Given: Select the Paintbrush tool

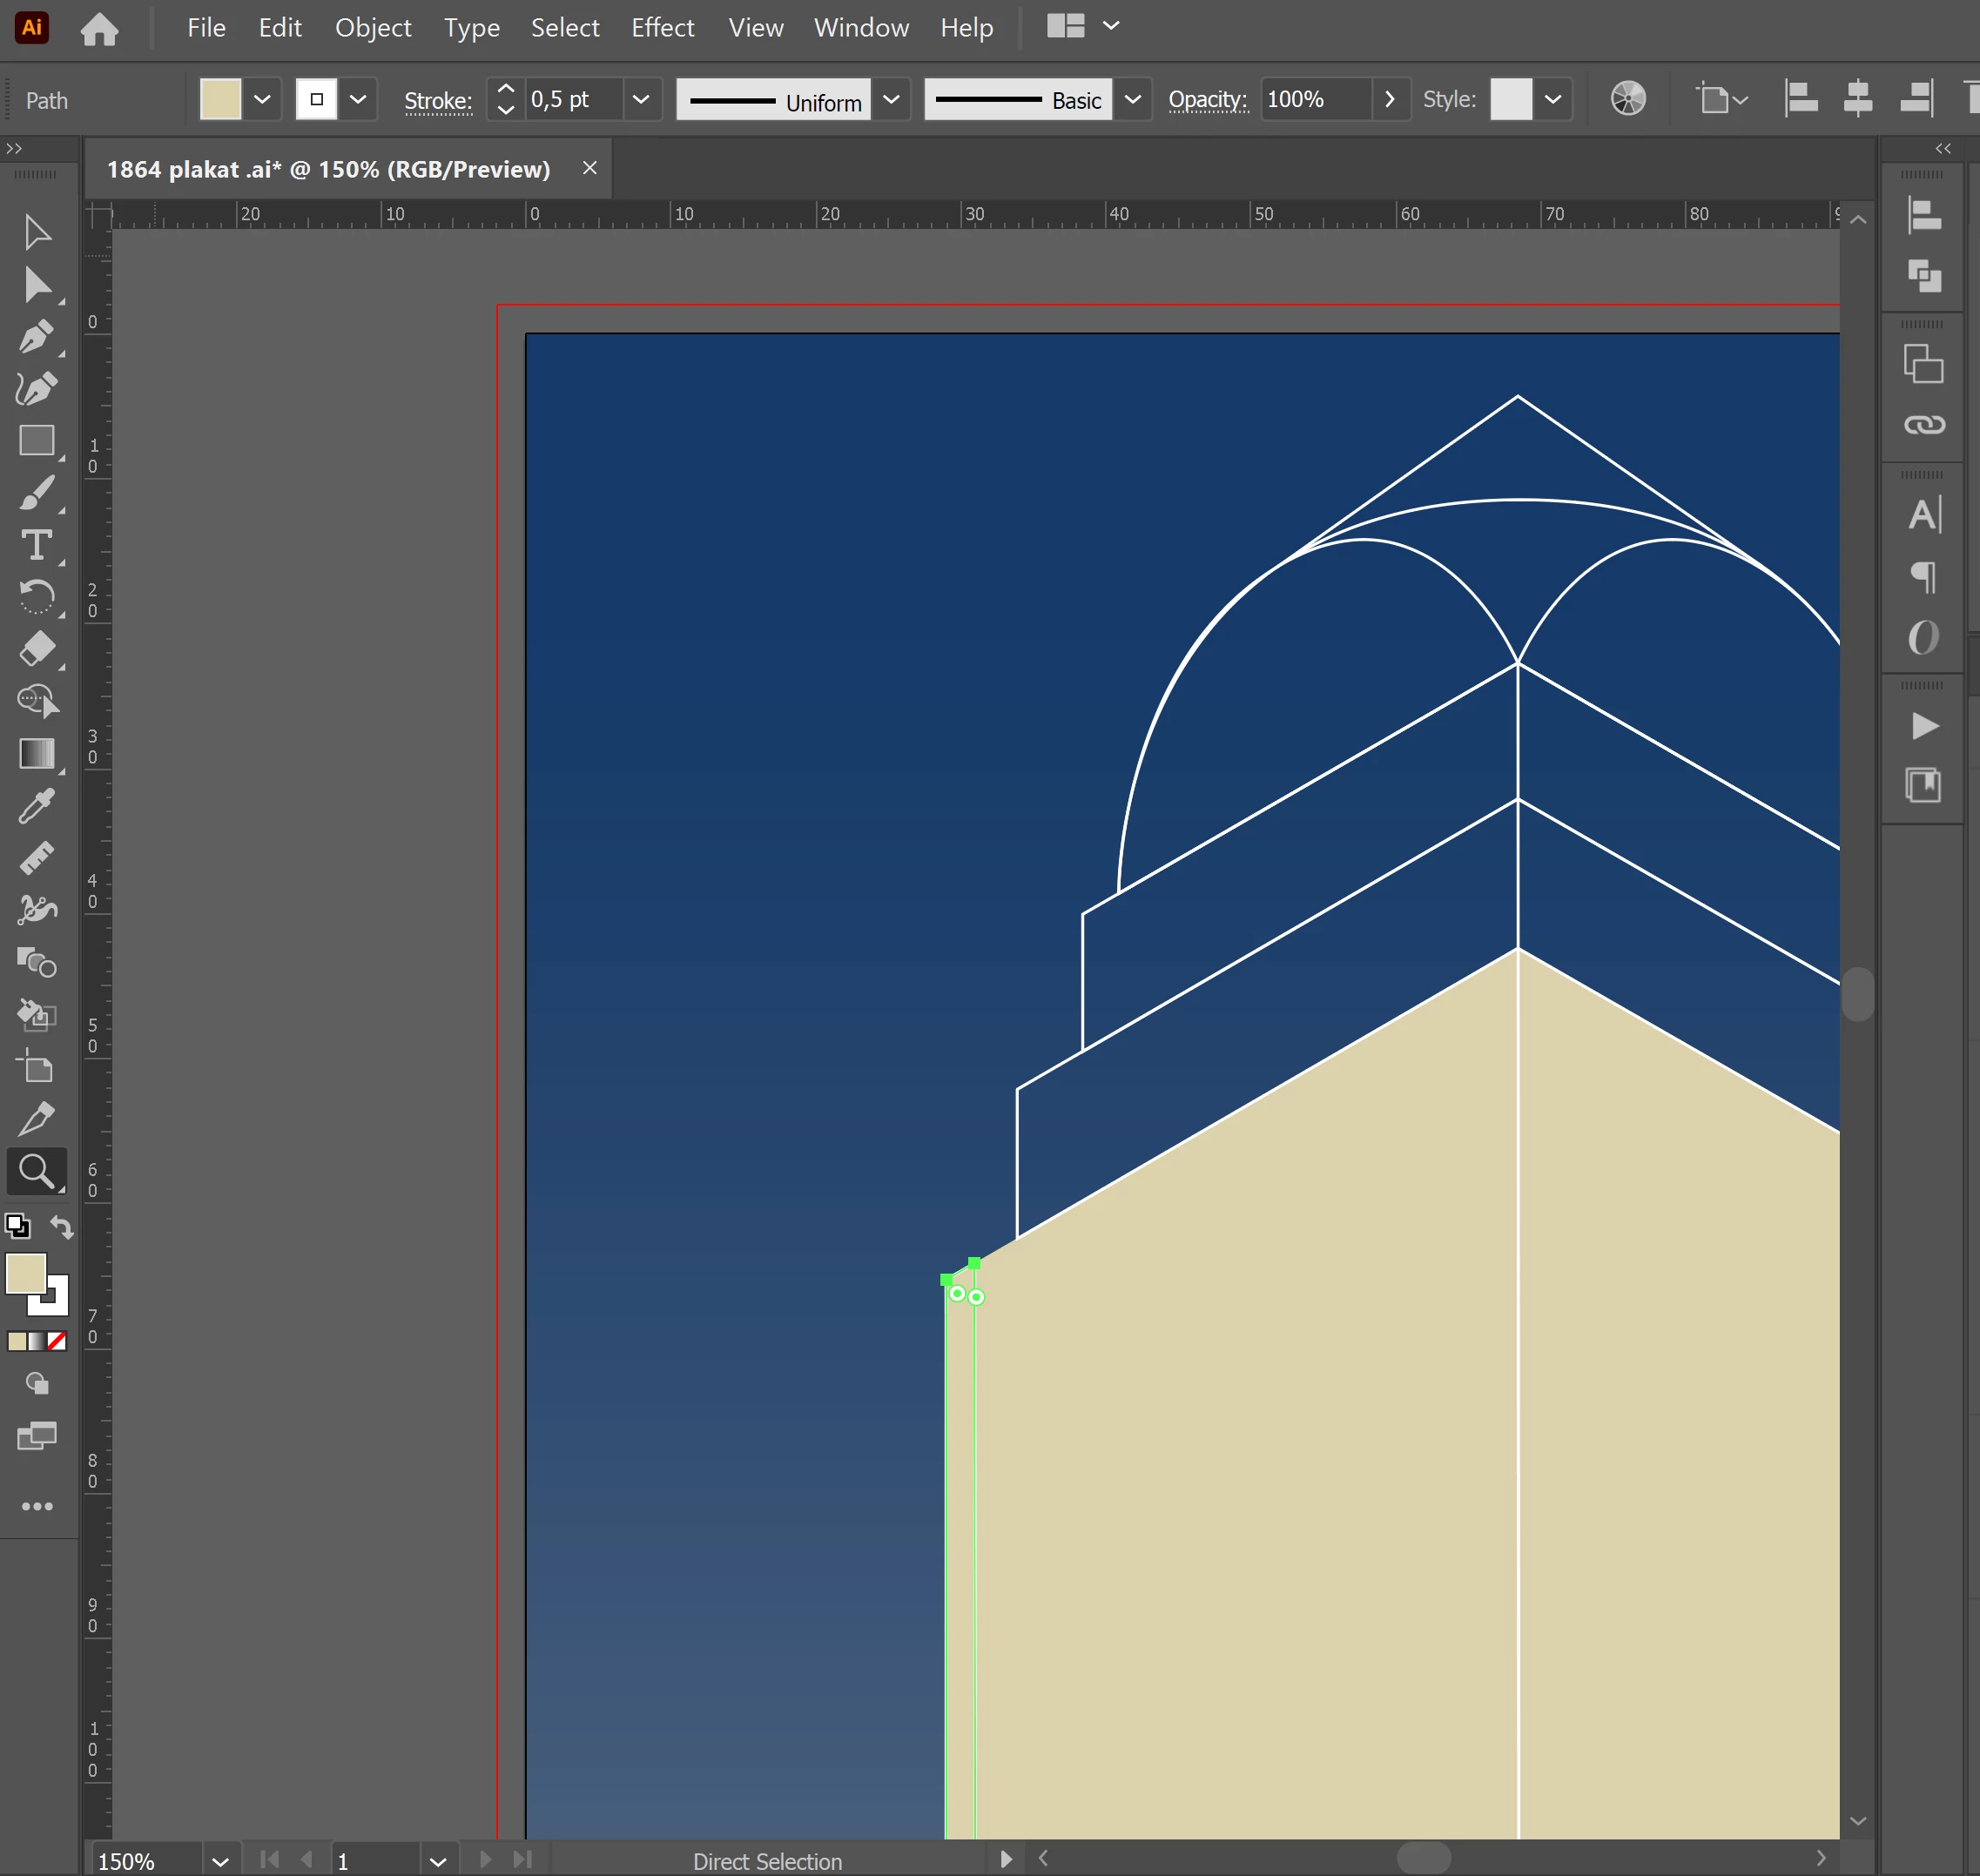Looking at the screenshot, I should click(36, 493).
